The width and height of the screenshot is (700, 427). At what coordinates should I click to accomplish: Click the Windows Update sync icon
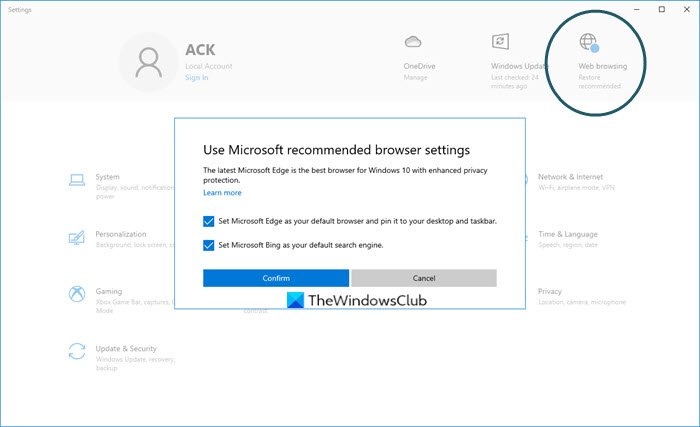tap(500, 42)
